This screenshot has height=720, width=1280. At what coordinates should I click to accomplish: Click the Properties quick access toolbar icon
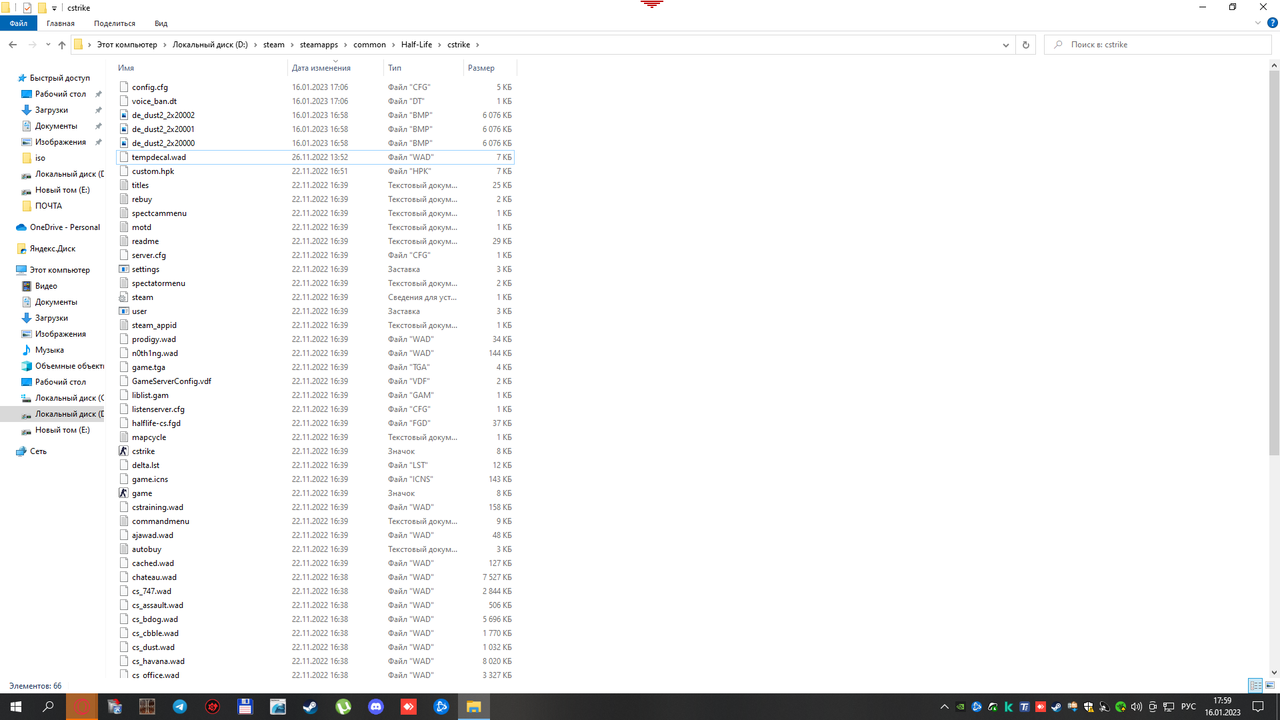(x=27, y=7)
